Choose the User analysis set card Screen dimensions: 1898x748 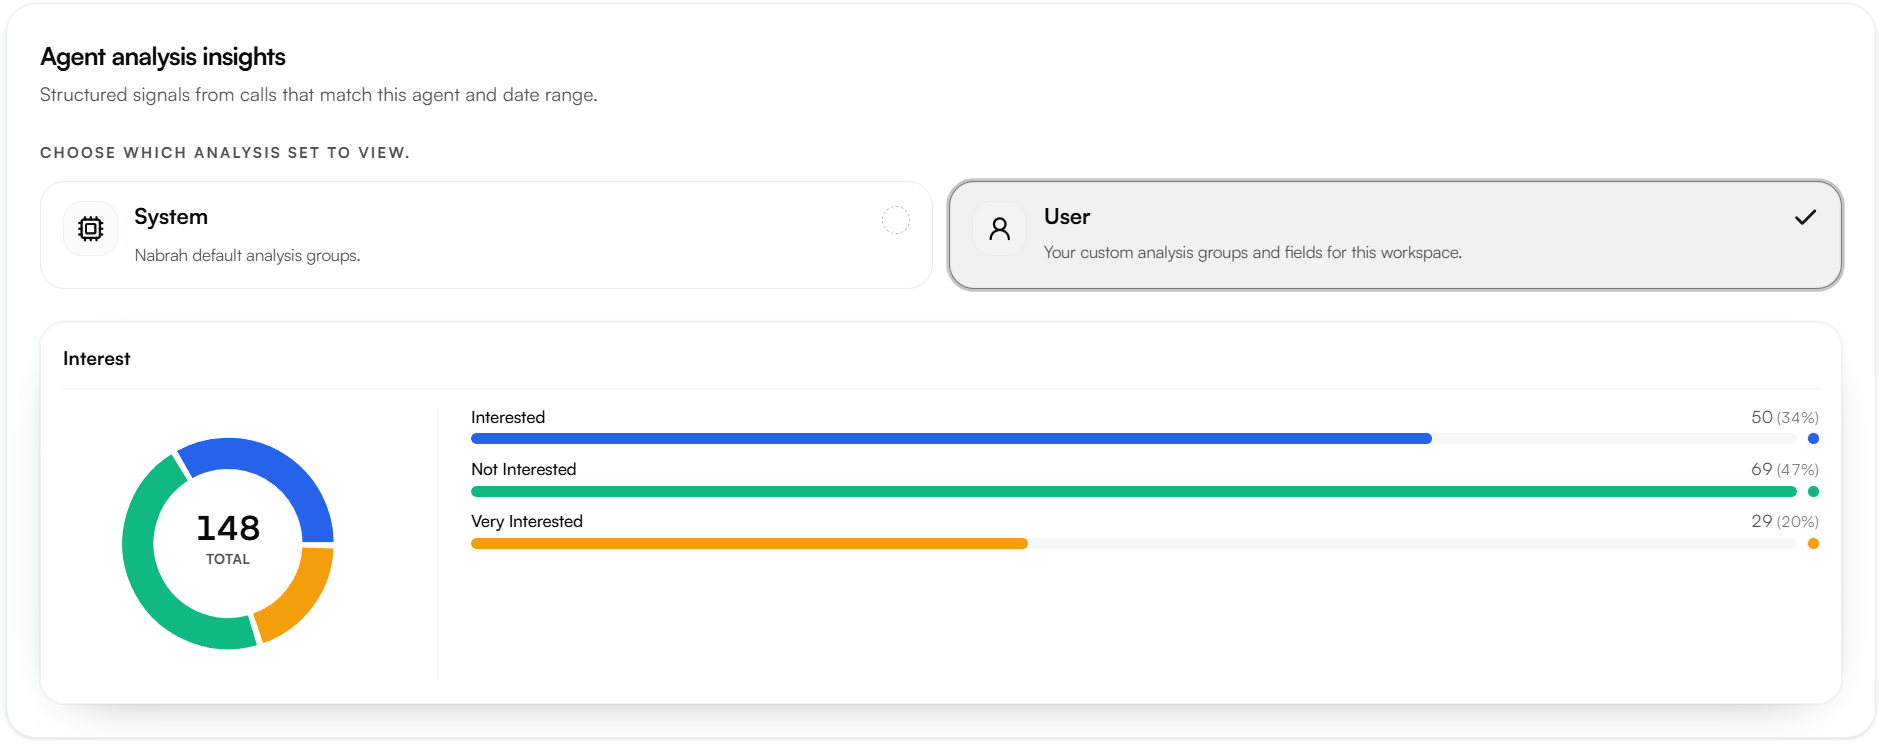1395,235
